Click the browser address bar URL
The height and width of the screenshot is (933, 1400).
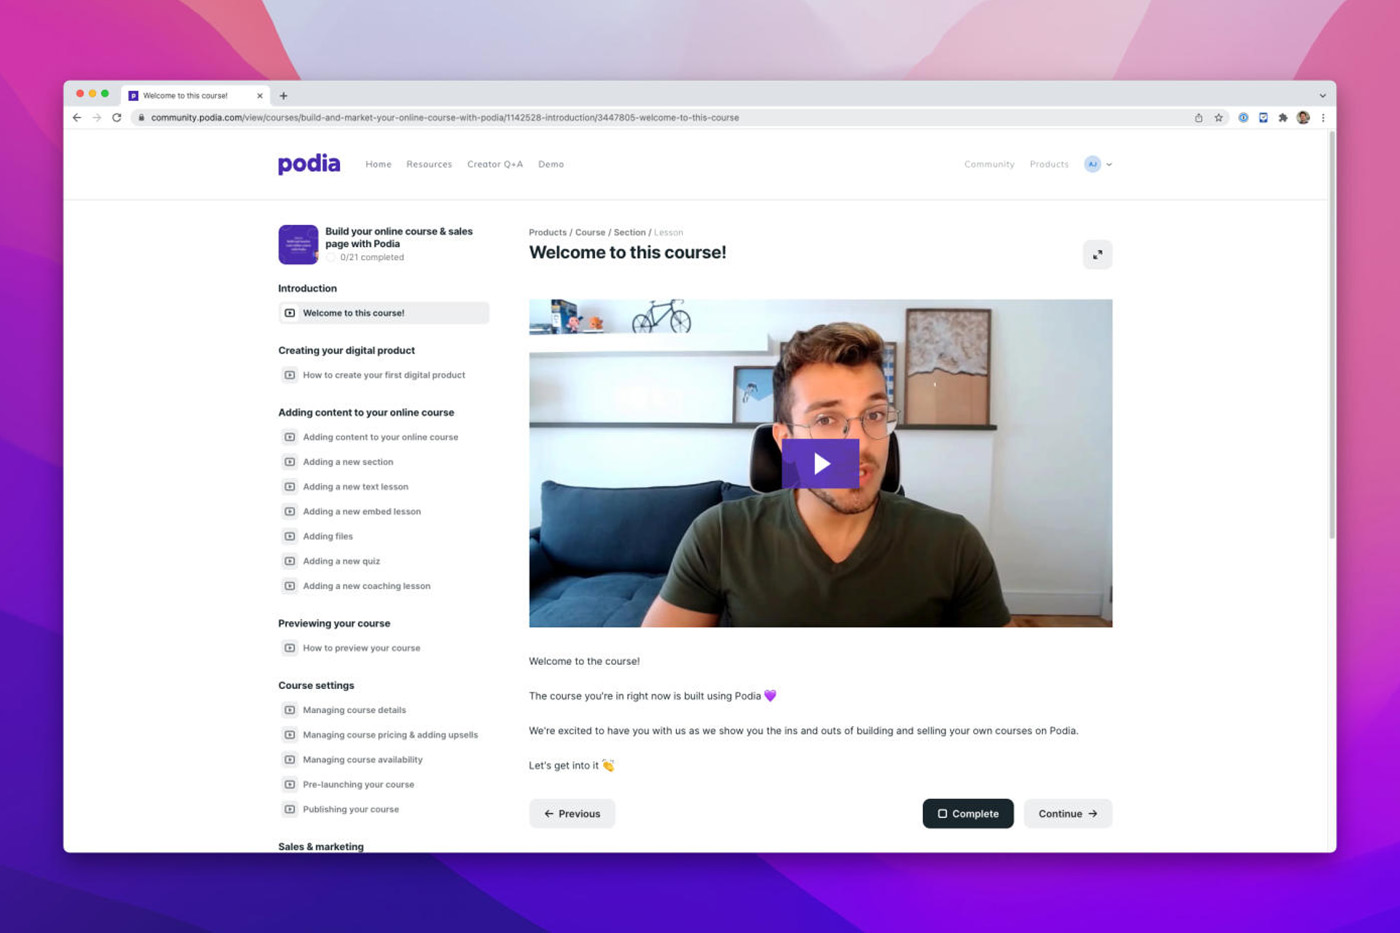coord(445,118)
